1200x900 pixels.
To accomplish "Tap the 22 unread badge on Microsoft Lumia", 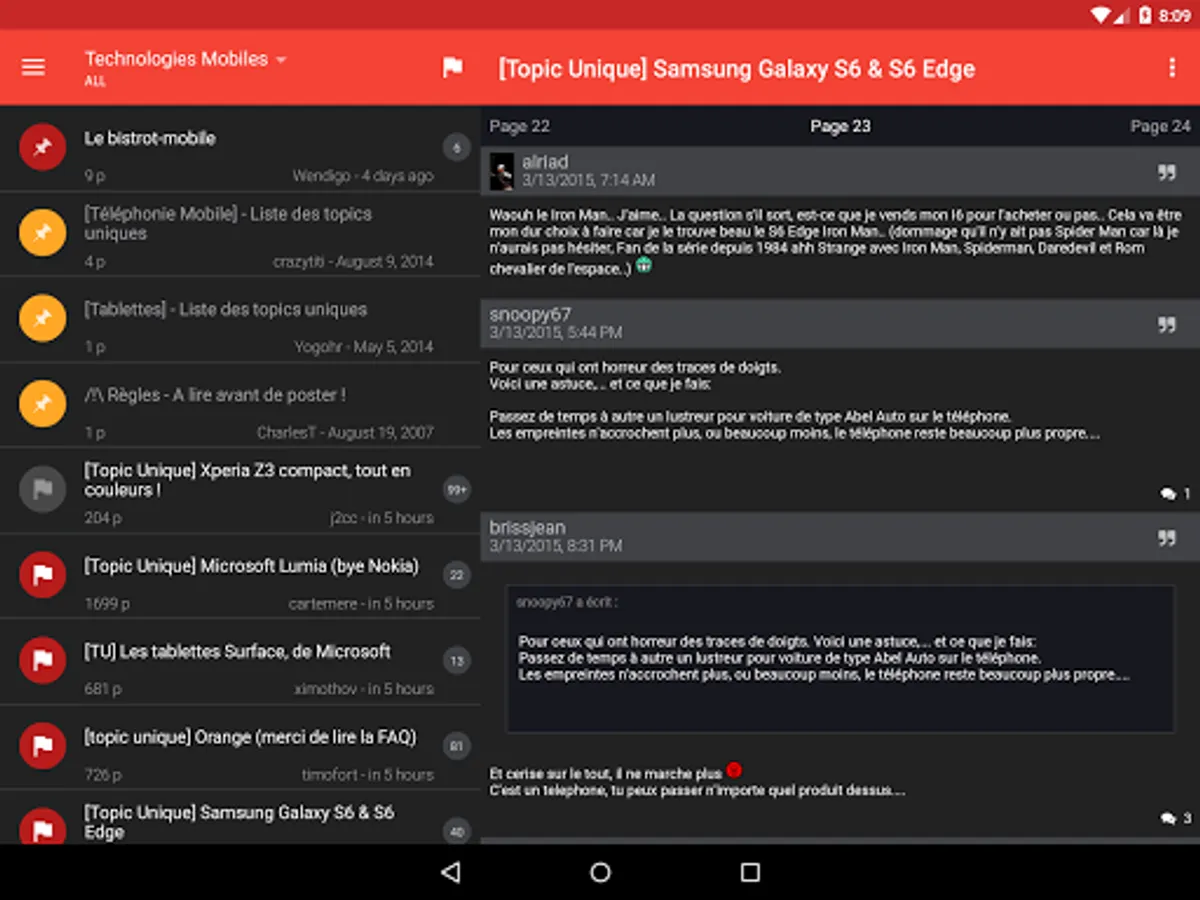I will pos(456,575).
